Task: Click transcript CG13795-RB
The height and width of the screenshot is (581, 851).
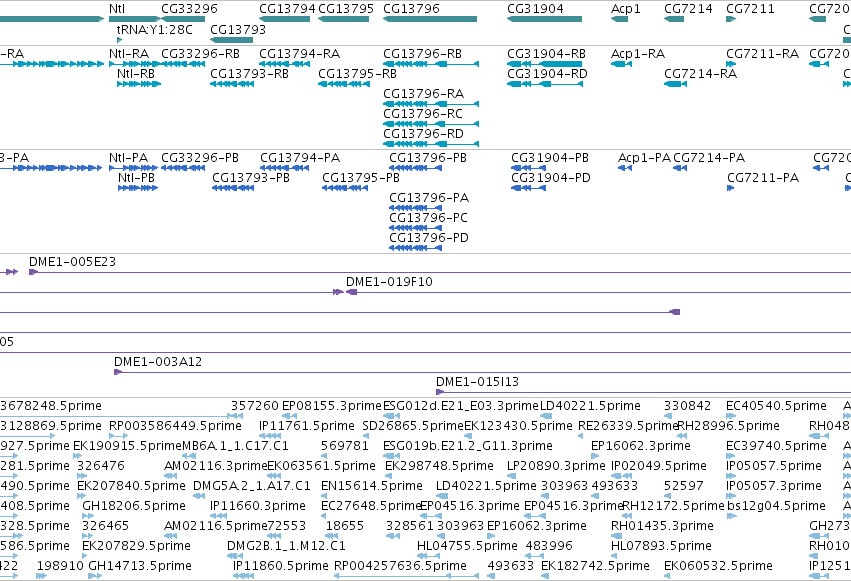Action: (357, 74)
